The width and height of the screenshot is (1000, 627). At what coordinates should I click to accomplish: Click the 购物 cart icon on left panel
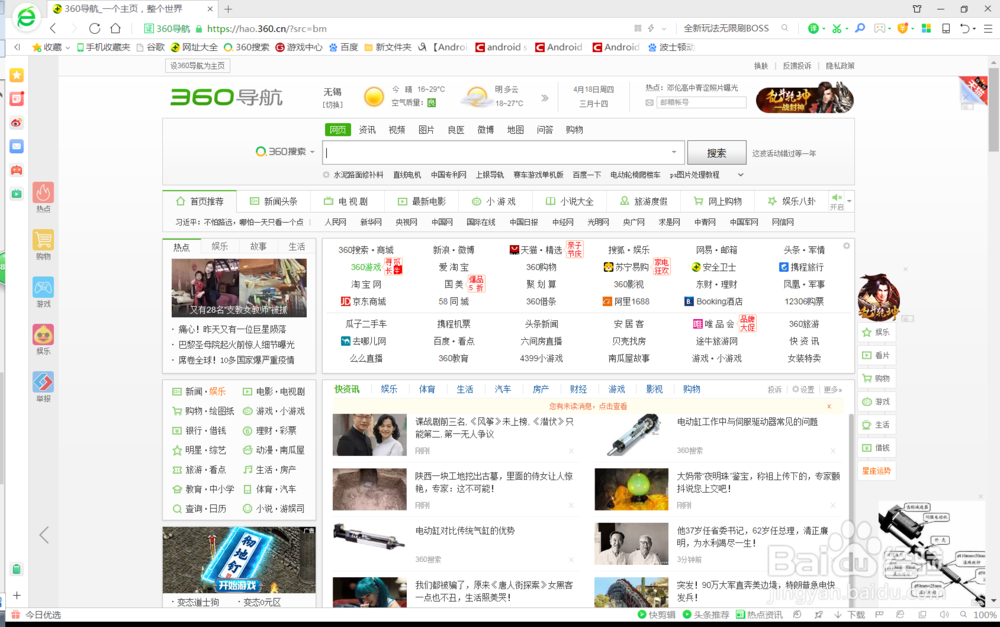43,240
